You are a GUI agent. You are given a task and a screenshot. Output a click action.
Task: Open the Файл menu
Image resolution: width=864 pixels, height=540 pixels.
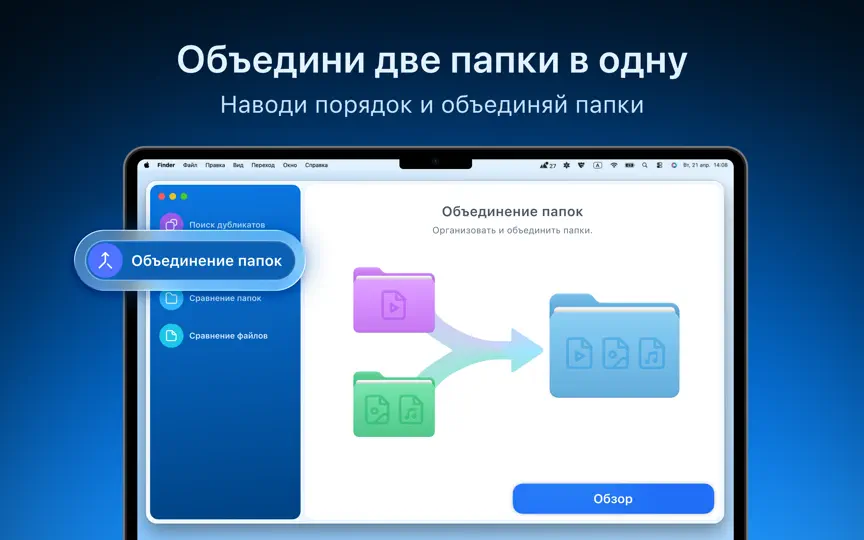pos(190,165)
